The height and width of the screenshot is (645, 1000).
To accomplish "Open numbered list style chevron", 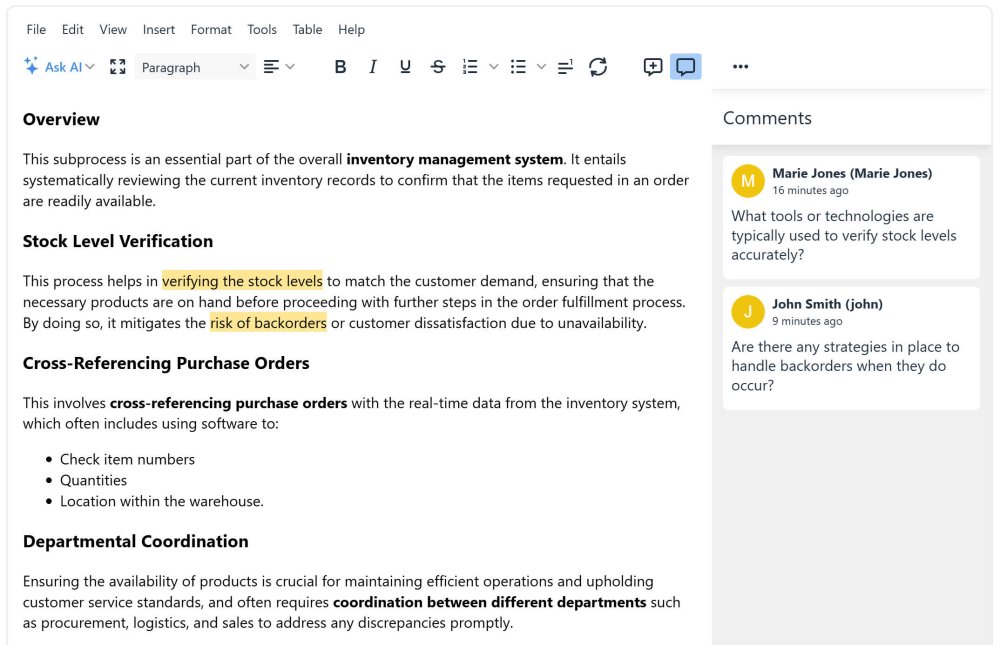I will [494, 67].
